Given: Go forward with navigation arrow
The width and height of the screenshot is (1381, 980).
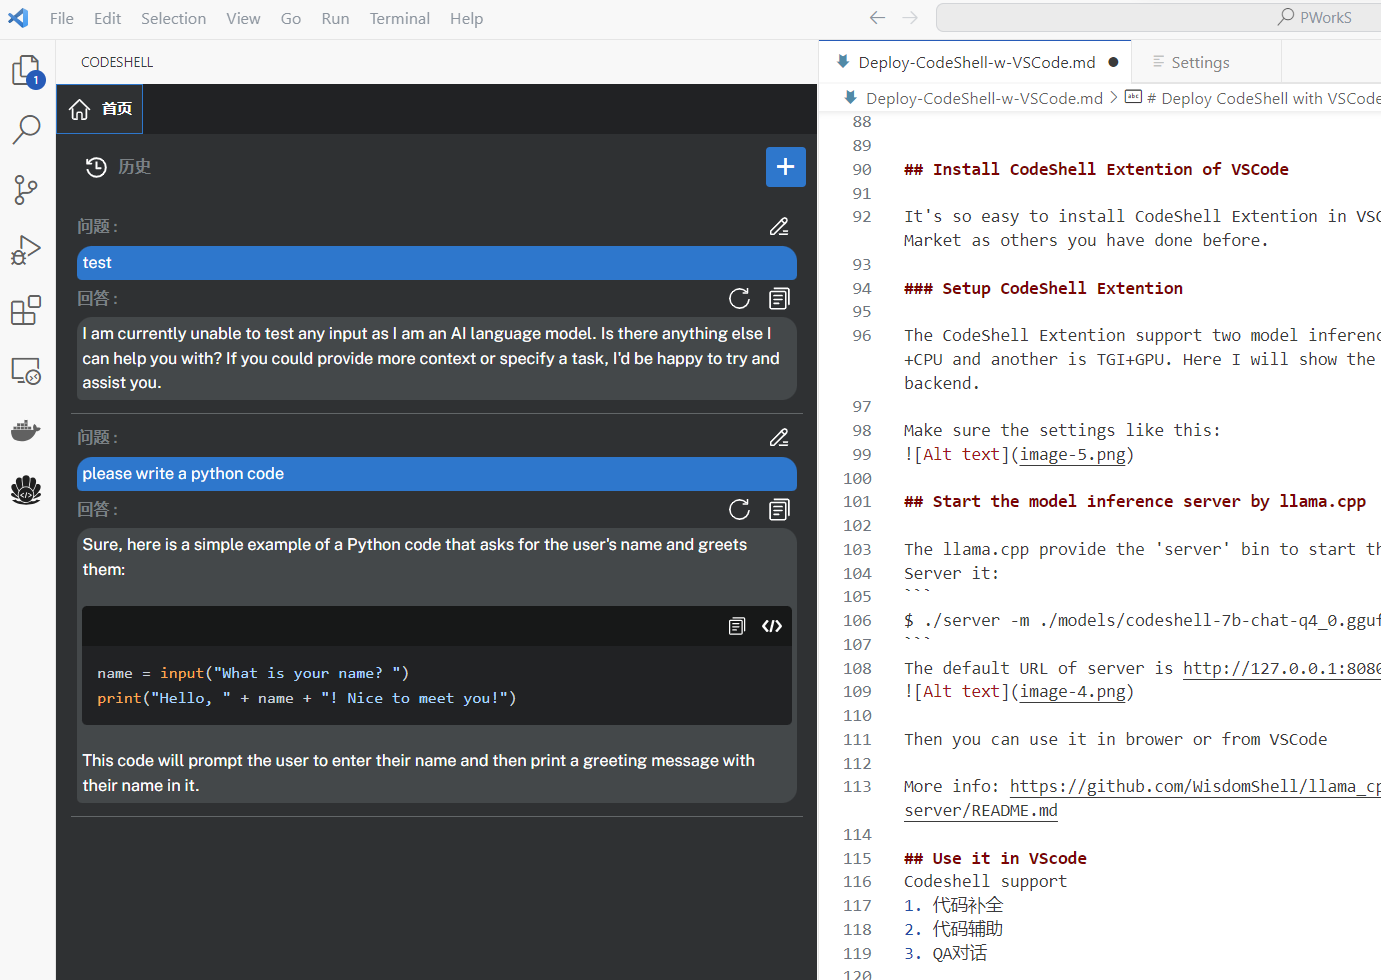Looking at the screenshot, I should click(910, 18).
